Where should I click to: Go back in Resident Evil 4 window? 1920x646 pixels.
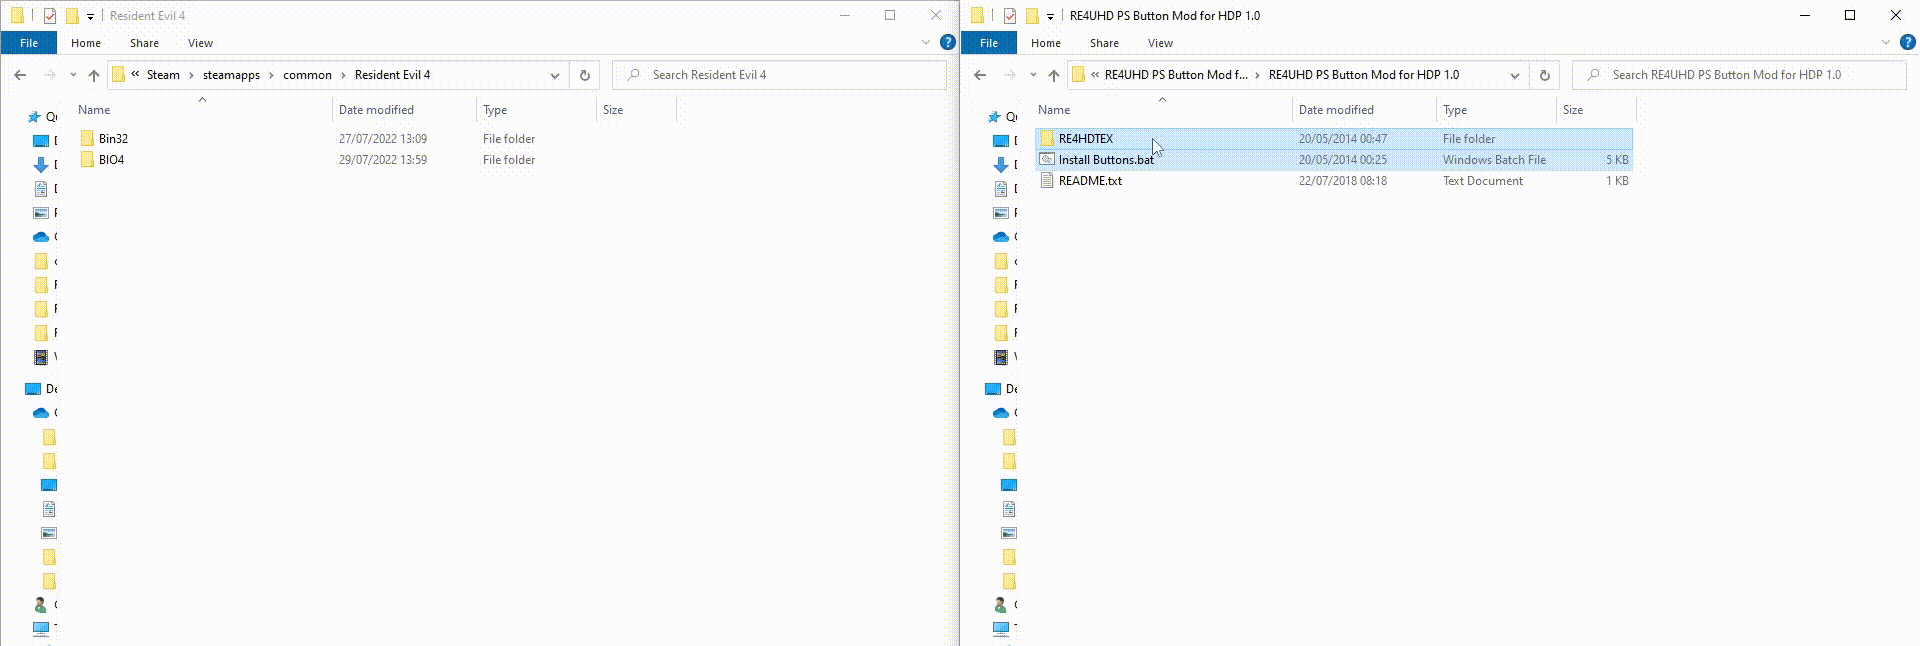(x=20, y=75)
